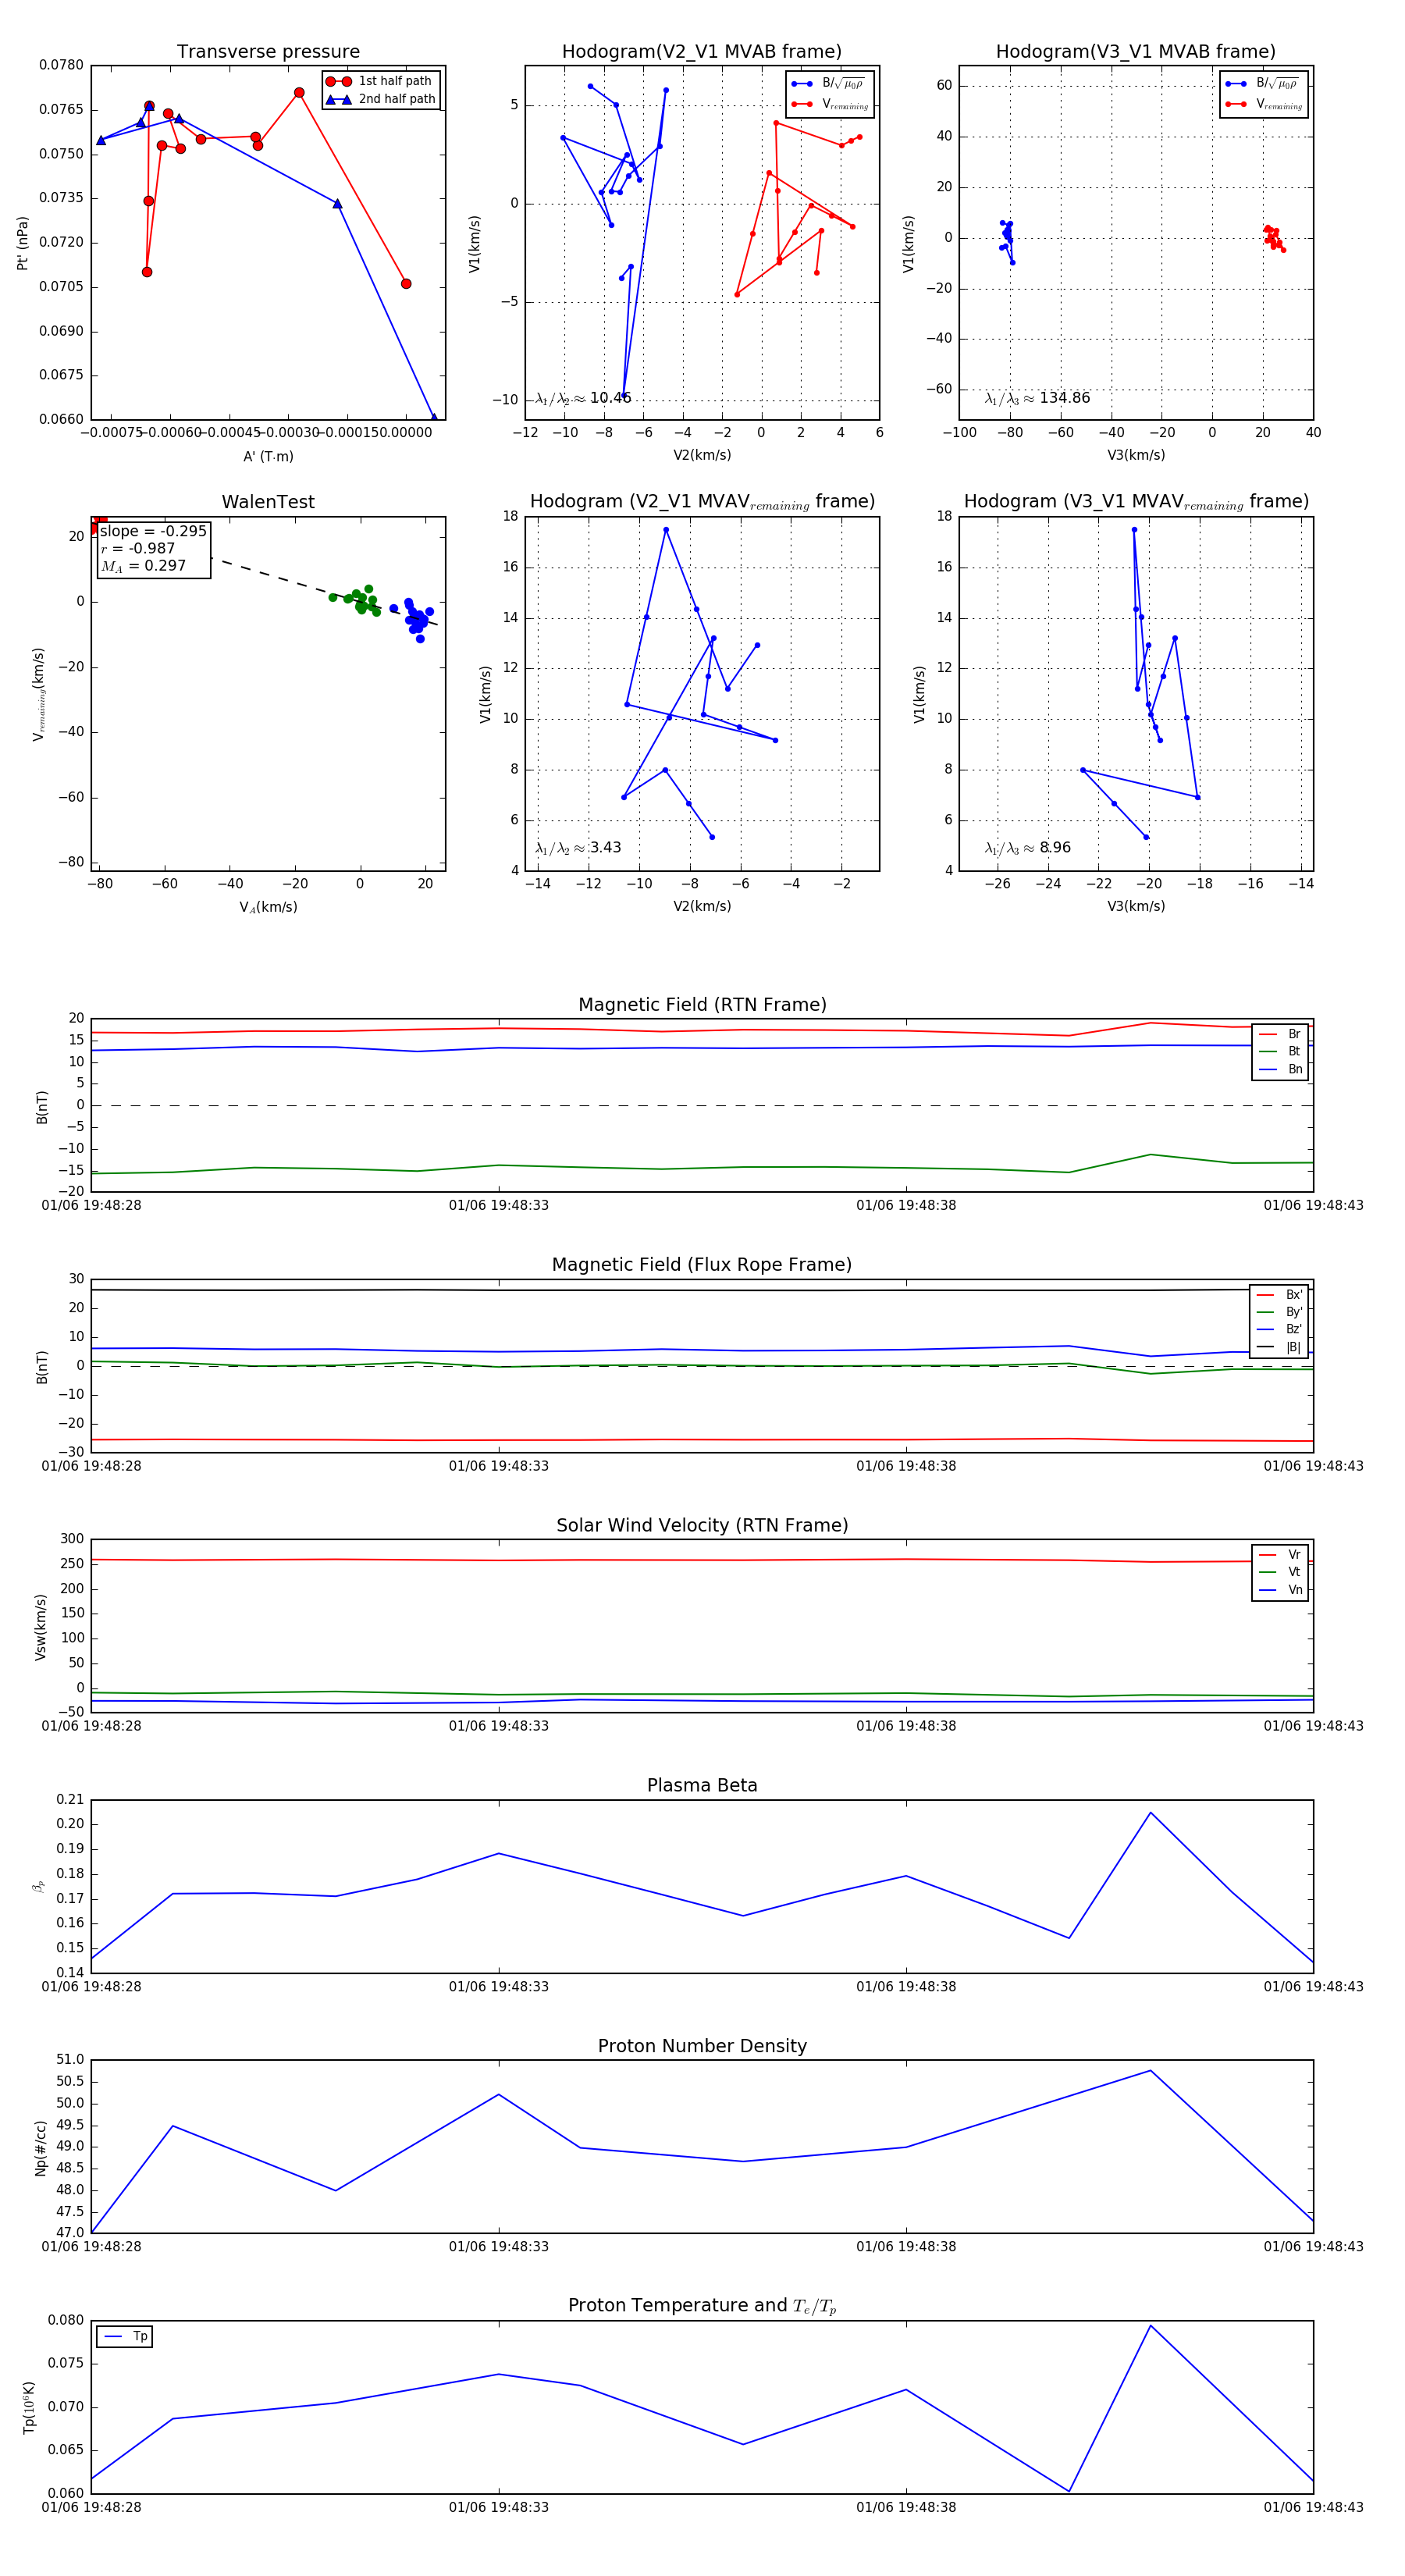
Task: Click the 'Proton Number Density' chart title
Action: pos(702,2046)
